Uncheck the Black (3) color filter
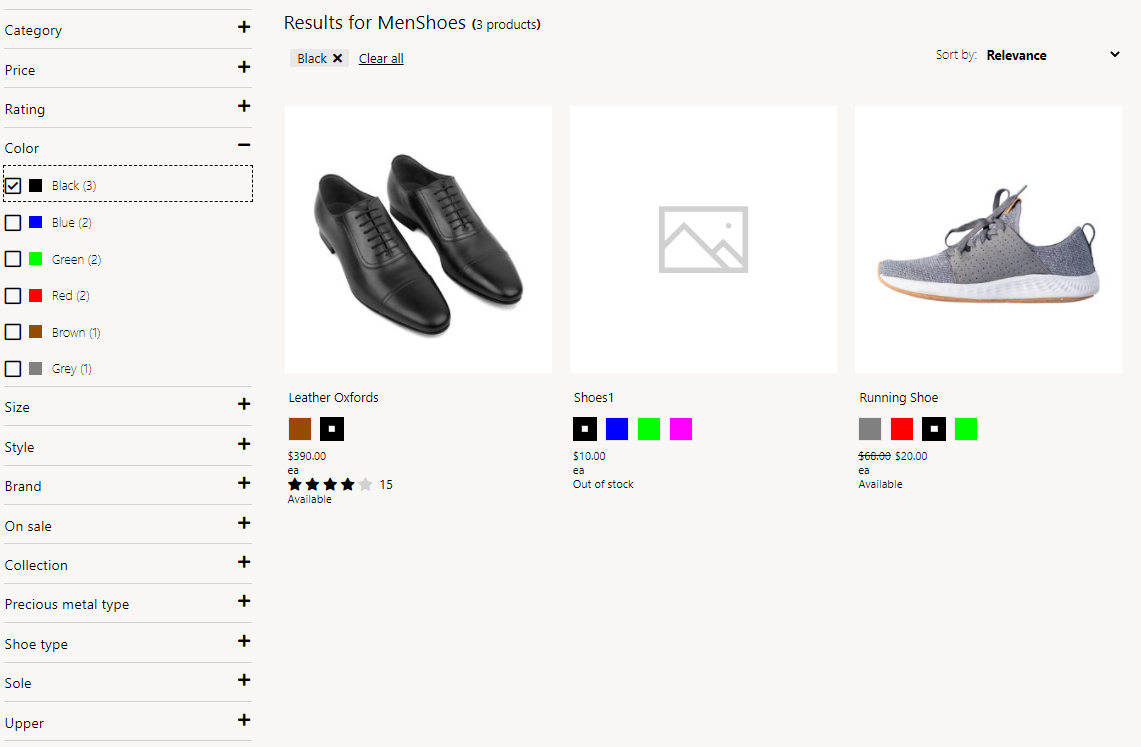Image resolution: width=1141 pixels, height=747 pixels. point(14,185)
